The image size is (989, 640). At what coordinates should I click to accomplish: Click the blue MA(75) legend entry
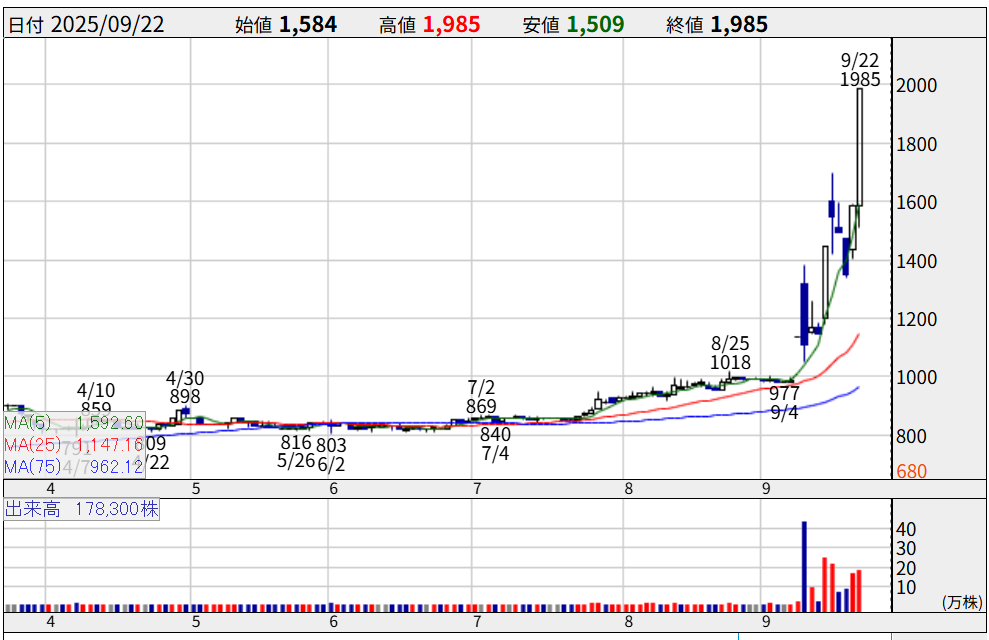click(x=74, y=467)
